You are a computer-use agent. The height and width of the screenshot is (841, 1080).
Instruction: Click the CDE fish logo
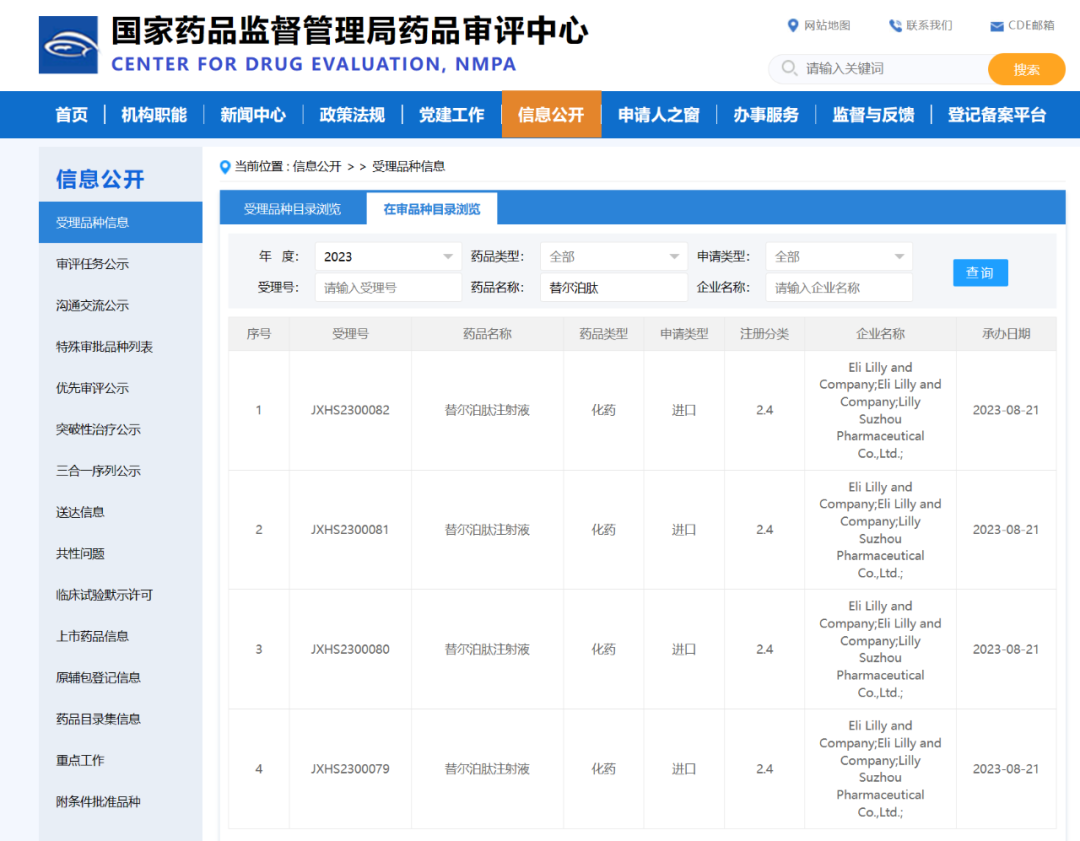68,45
